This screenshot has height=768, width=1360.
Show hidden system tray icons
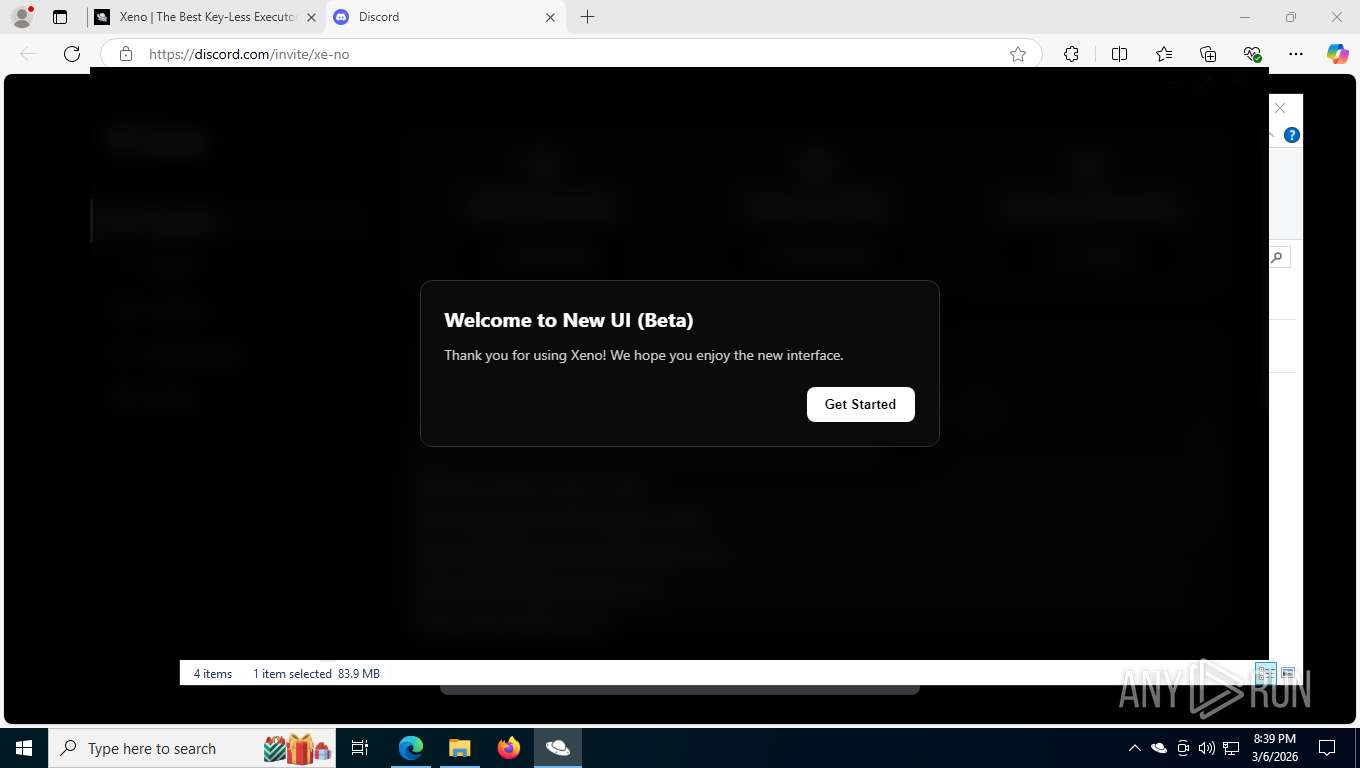[1135, 748]
